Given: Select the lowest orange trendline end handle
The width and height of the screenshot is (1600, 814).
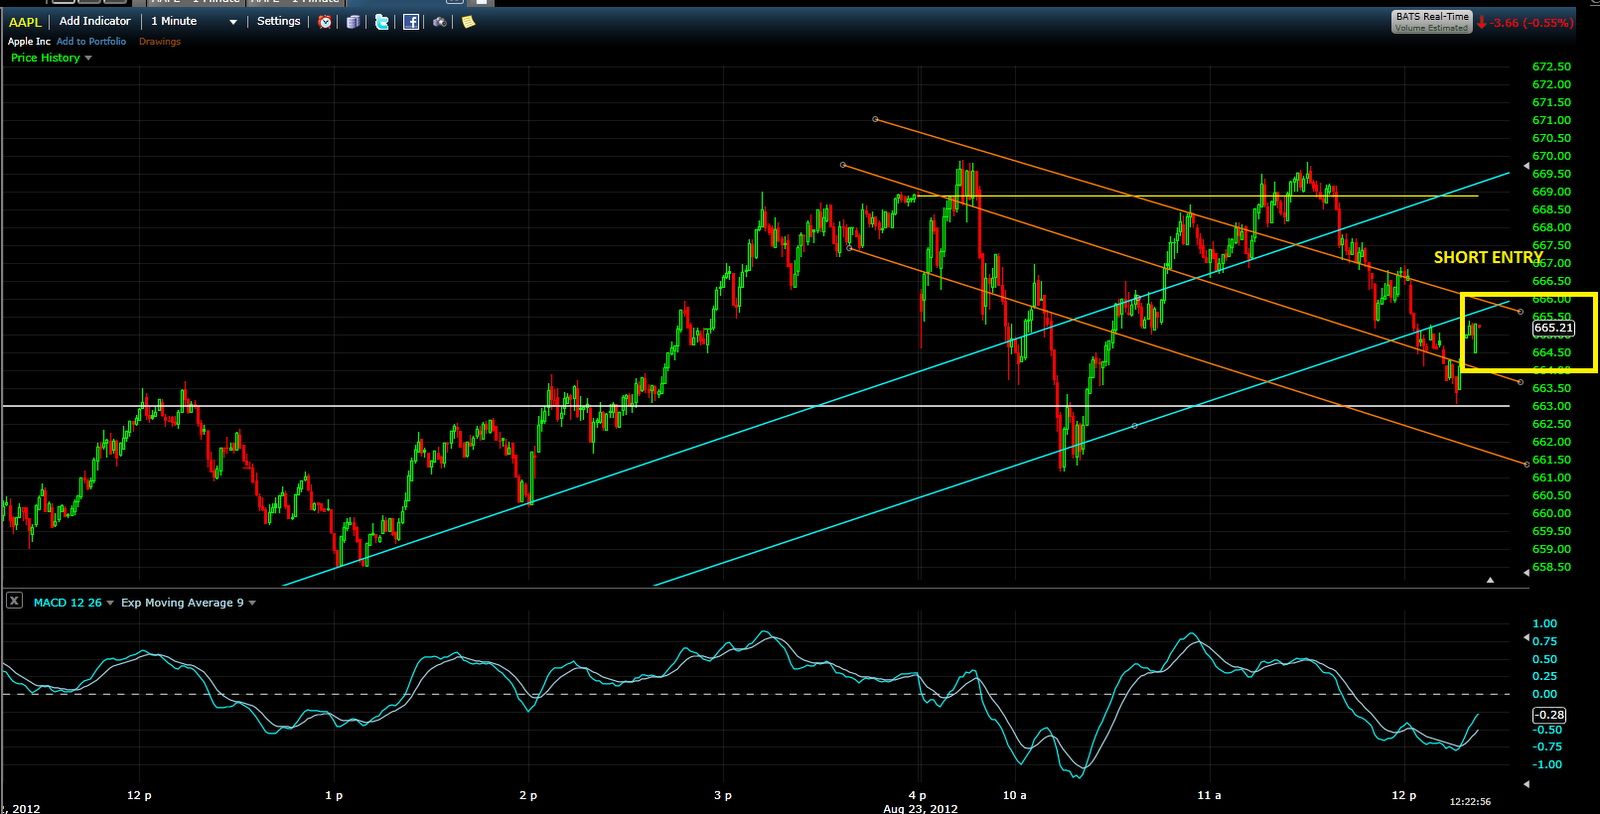Looking at the screenshot, I should click(1526, 464).
